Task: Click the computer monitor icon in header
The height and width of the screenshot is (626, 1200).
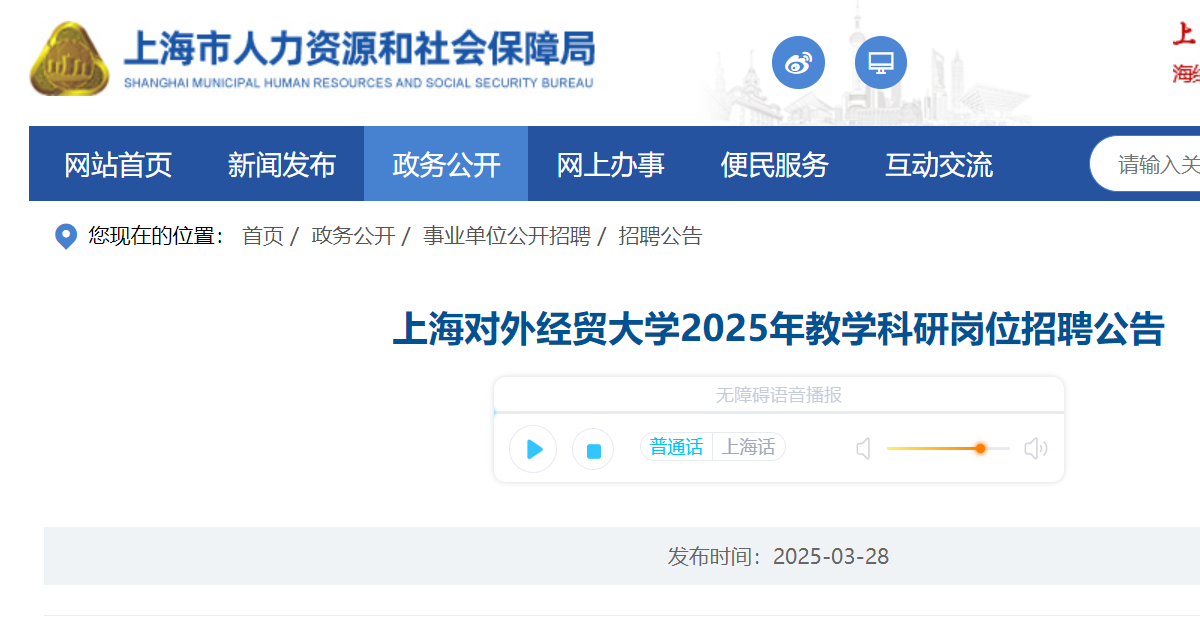Action: pyautogui.click(x=881, y=63)
